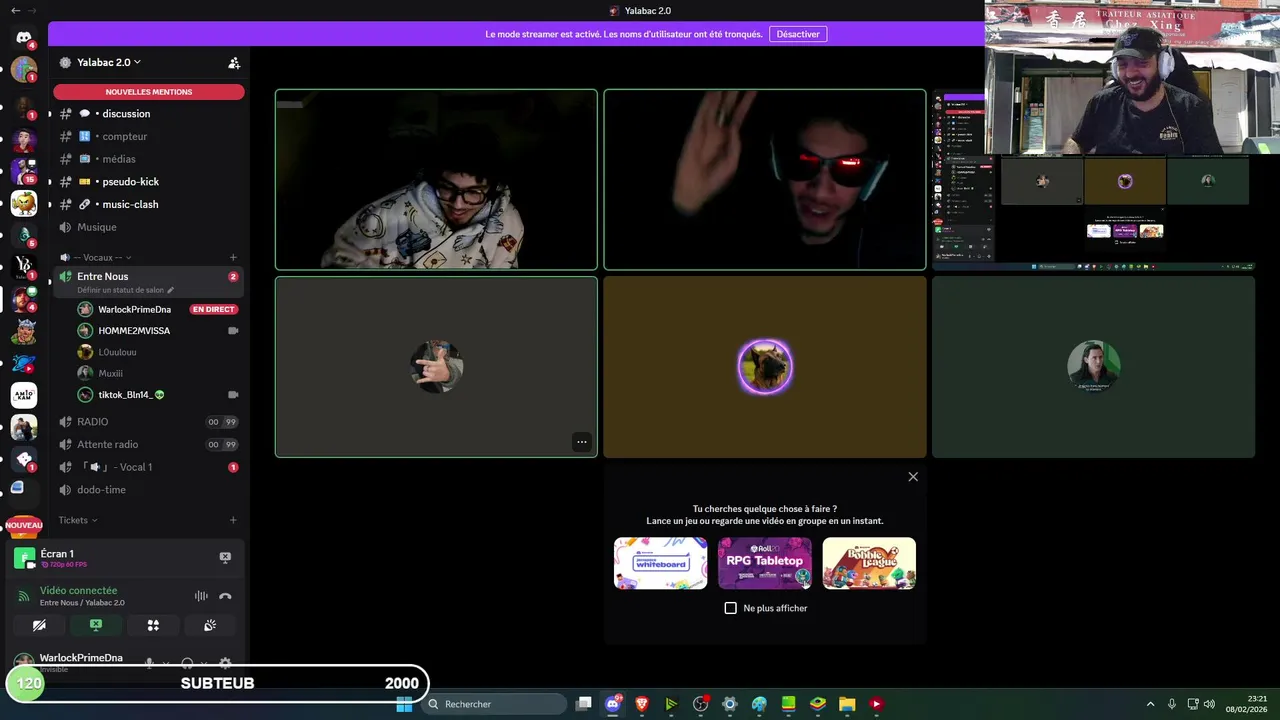Click the Windows Start button

(x=404, y=704)
